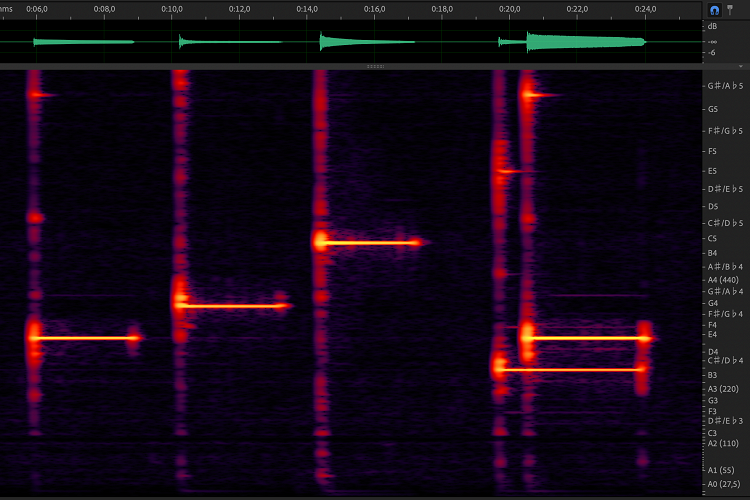Click the 0:24,0 mark on the time ruler
This screenshot has height=500, width=750.
point(646,9)
